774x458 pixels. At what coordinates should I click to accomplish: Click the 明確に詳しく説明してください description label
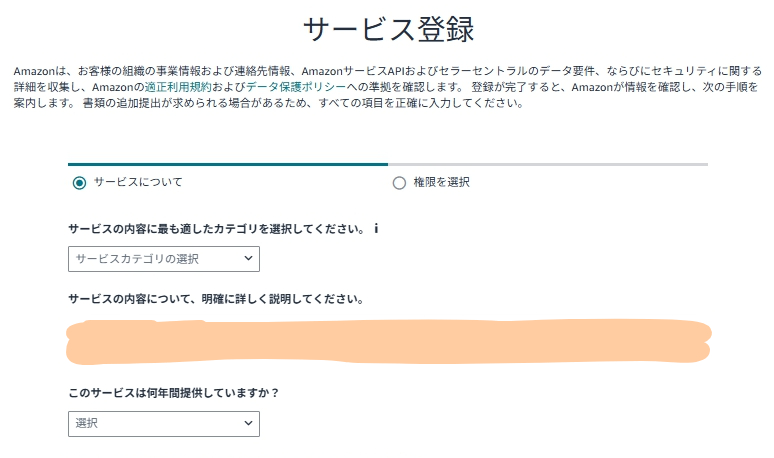[215, 299]
